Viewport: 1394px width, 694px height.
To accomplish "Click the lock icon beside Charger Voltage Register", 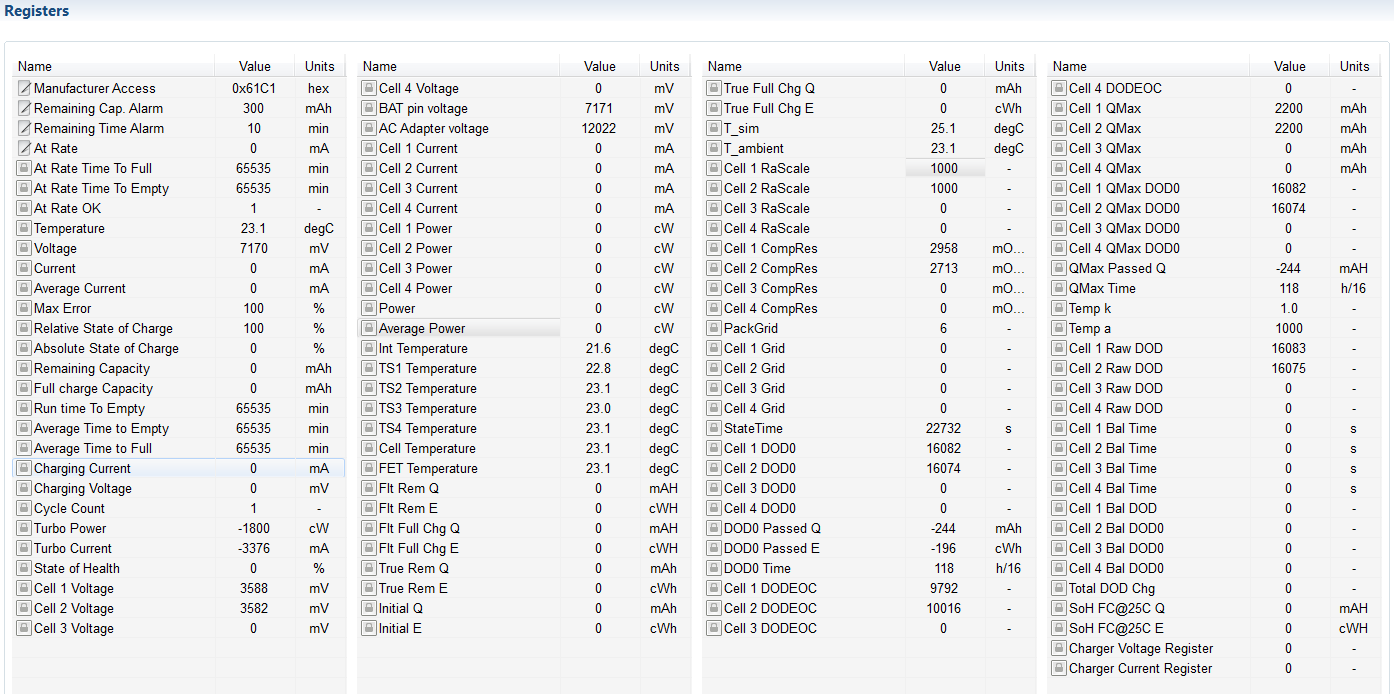I will tap(1059, 648).
